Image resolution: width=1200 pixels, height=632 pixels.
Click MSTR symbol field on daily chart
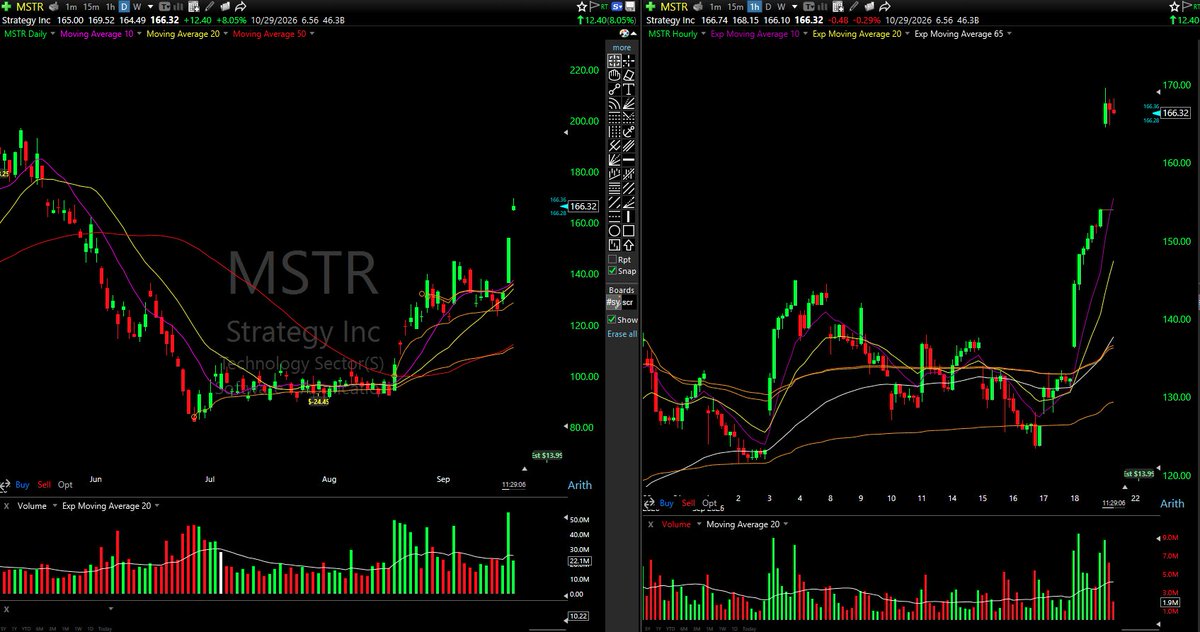30,7
